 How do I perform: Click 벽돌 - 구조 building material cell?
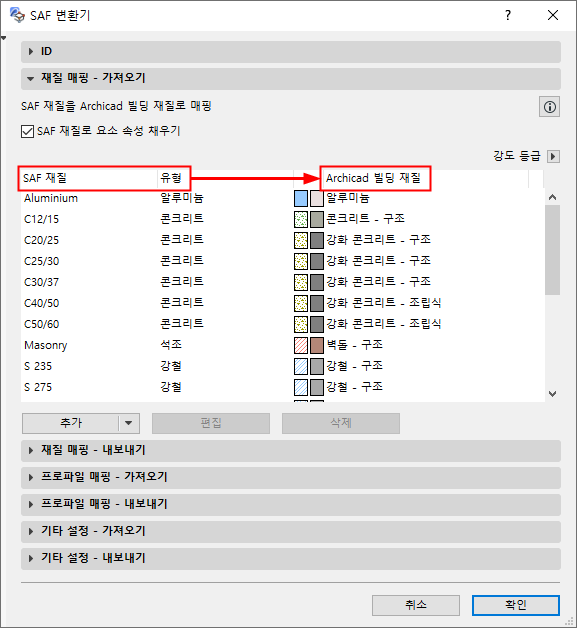pyautogui.click(x=354, y=345)
